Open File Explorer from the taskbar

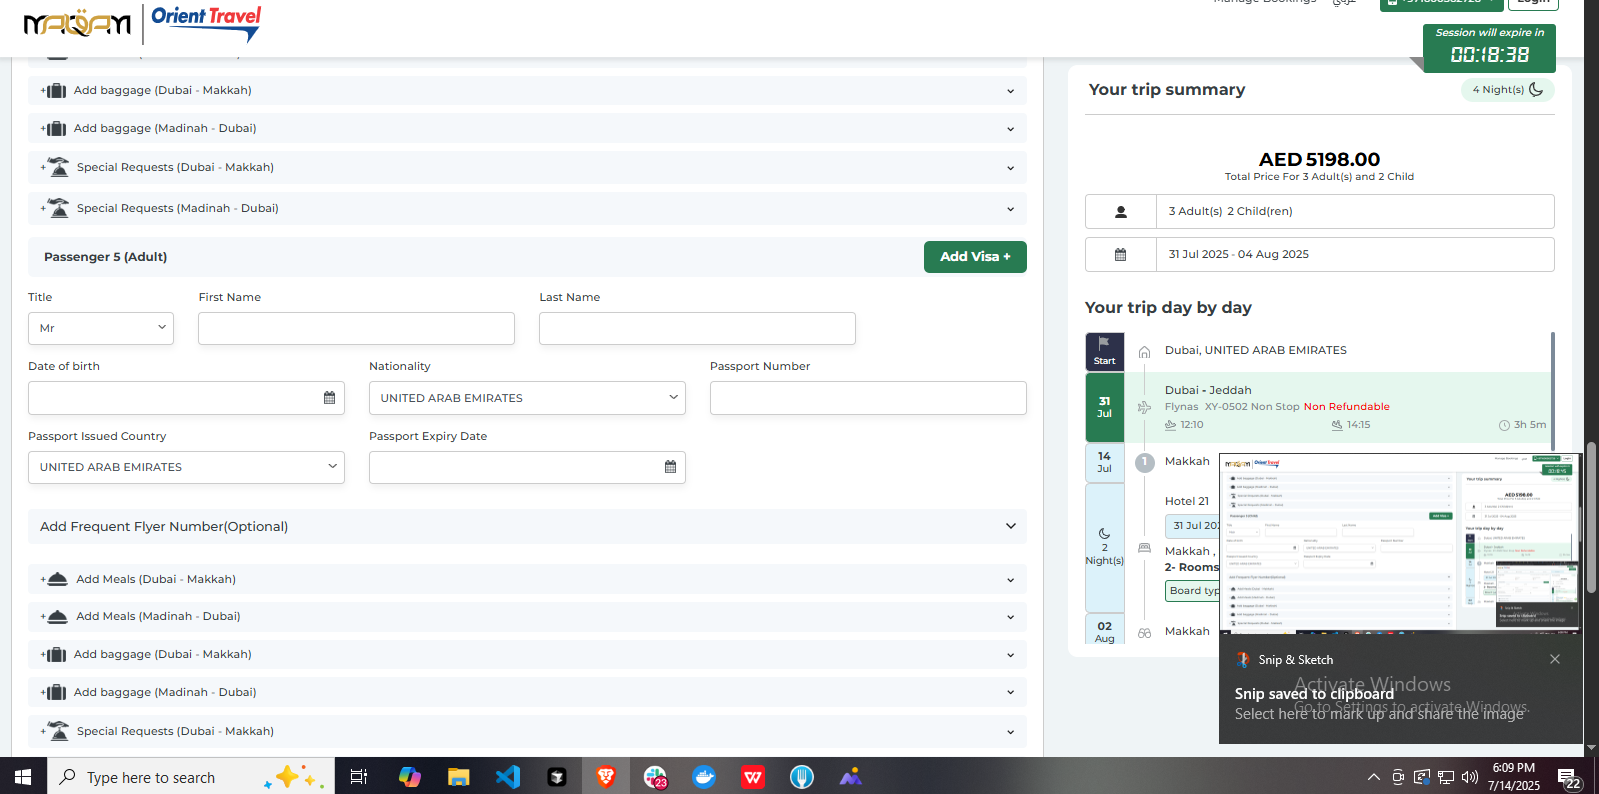(x=459, y=777)
